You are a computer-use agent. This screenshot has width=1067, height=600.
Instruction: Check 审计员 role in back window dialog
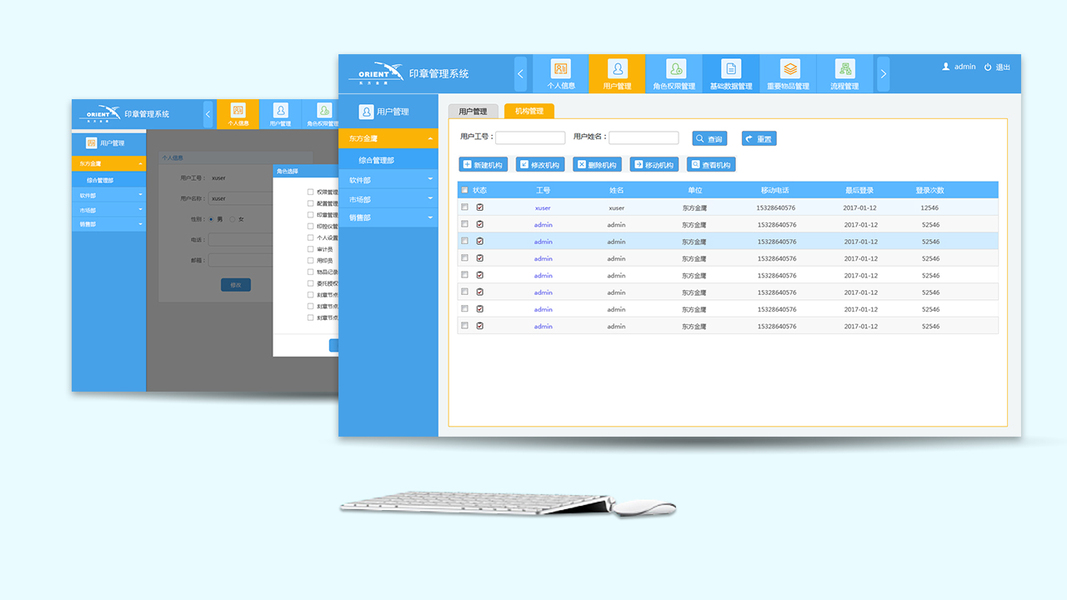pos(310,249)
